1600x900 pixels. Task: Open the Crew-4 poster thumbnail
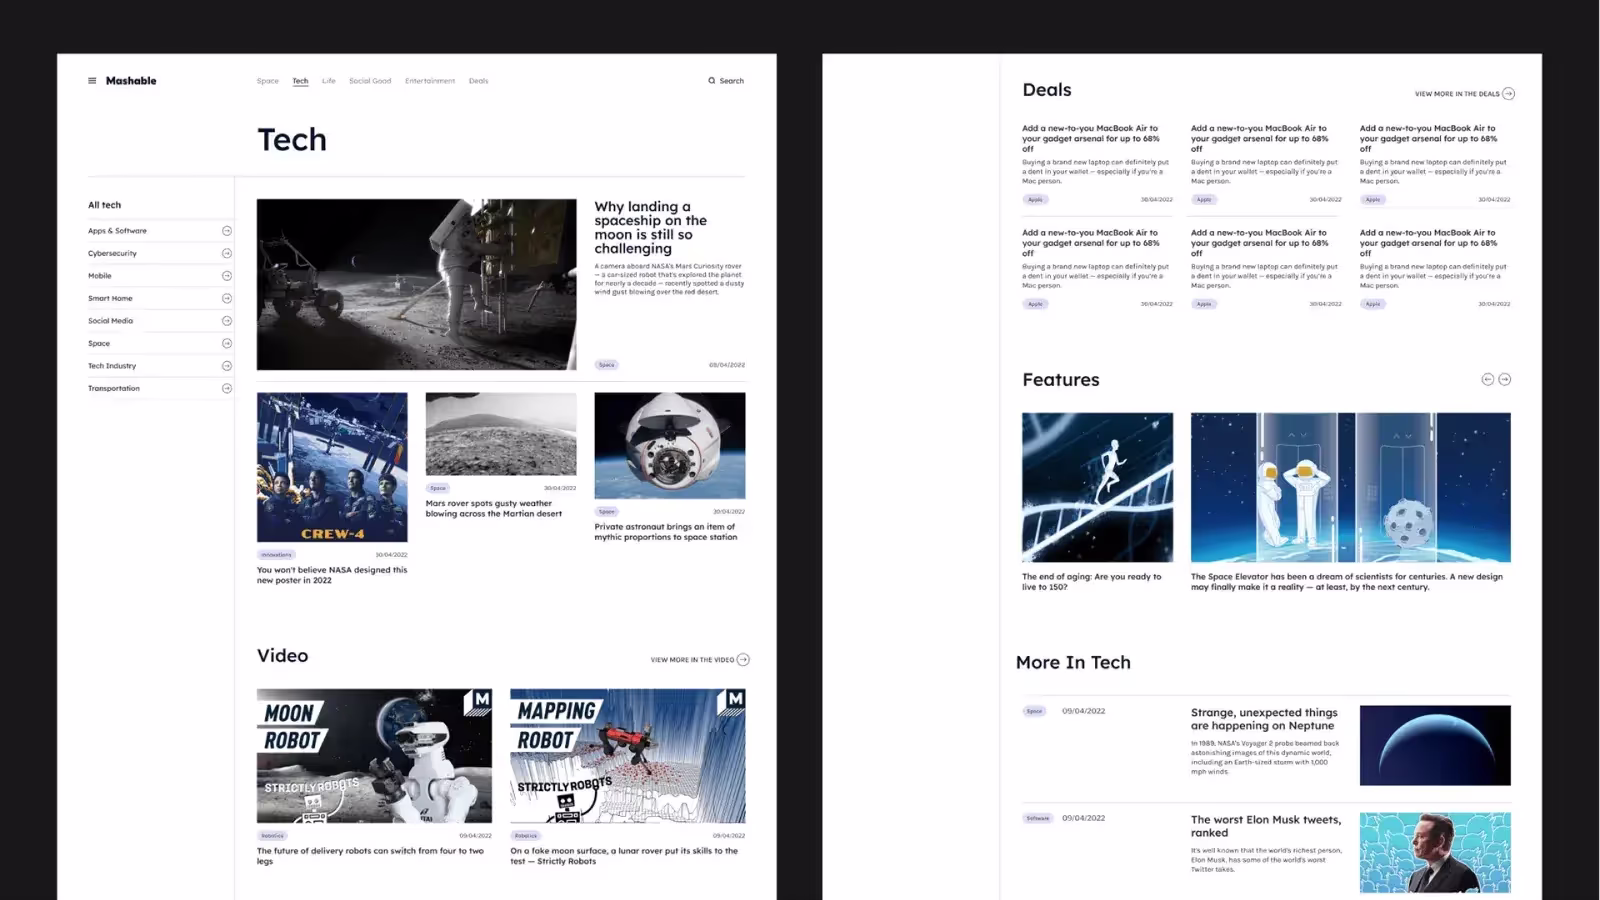pyautogui.click(x=332, y=467)
